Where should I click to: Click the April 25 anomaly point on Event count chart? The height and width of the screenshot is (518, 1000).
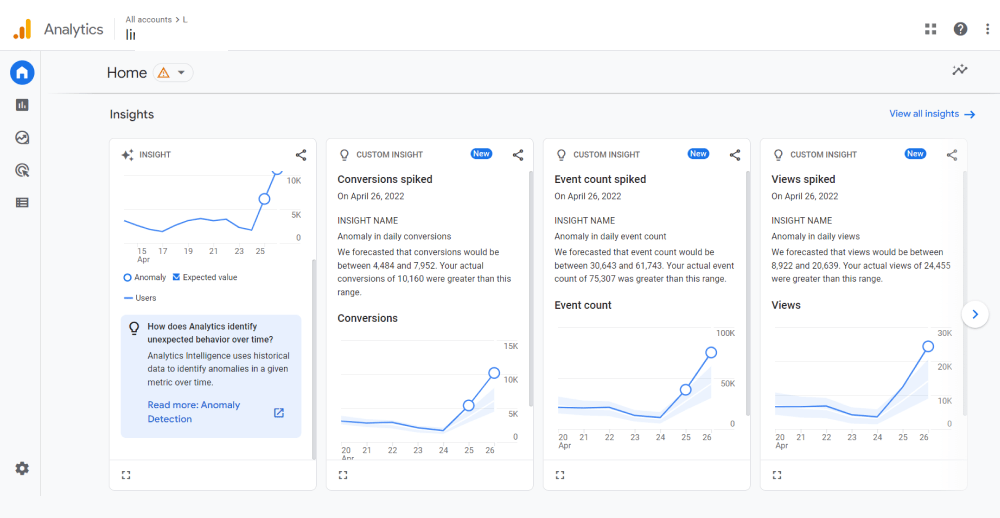tap(686, 390)
